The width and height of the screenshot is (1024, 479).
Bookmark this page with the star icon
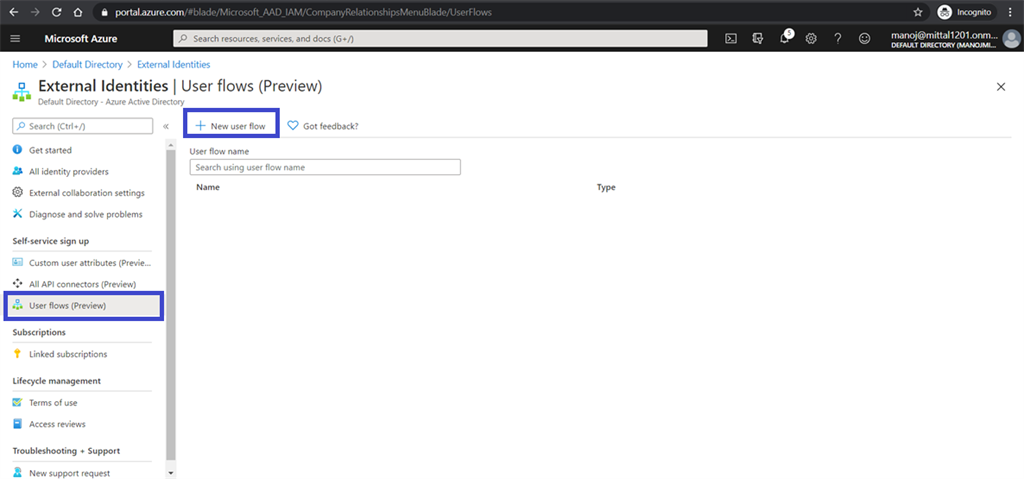[x=918, y=12]
